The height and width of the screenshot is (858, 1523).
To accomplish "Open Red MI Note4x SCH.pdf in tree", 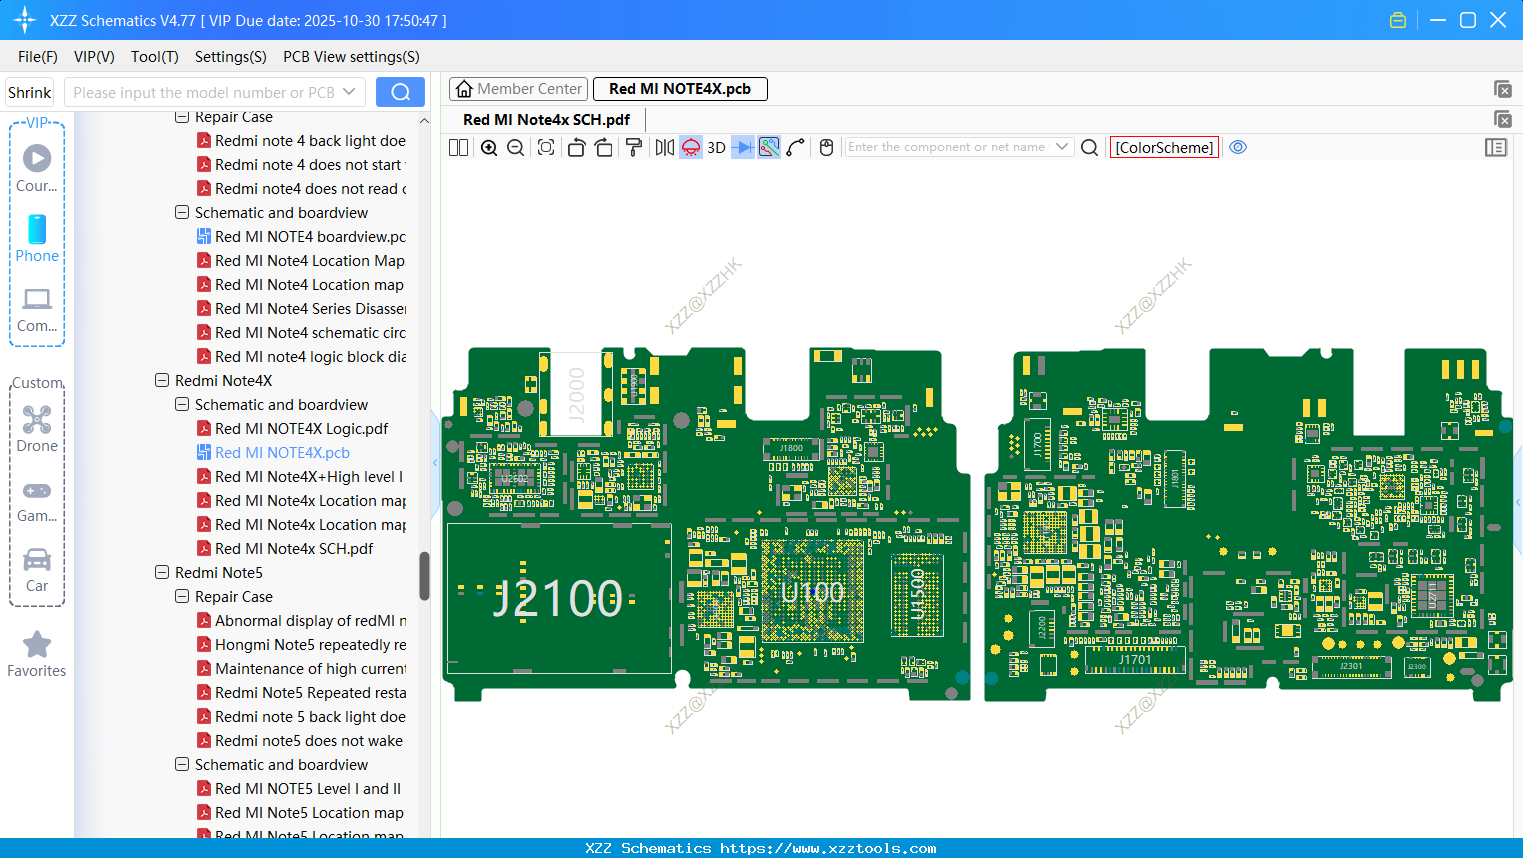I will tap(294, 549).
